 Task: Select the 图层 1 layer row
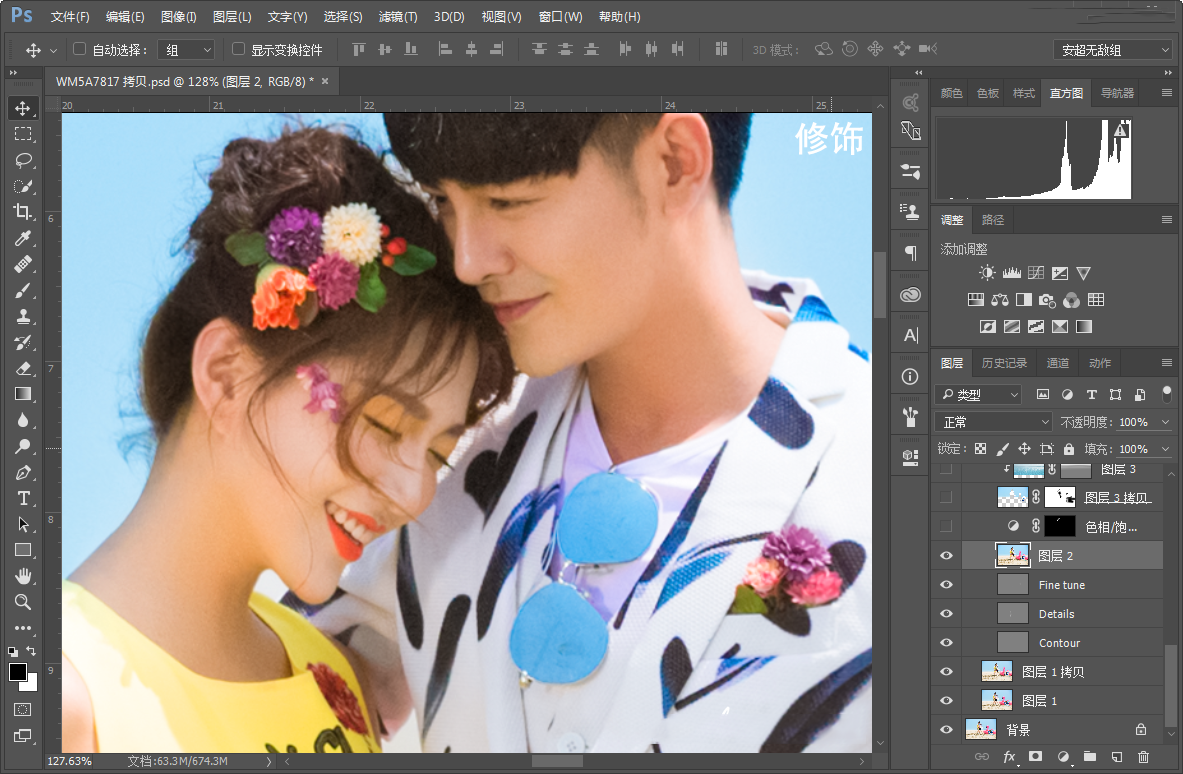[x=1062, y=701]
